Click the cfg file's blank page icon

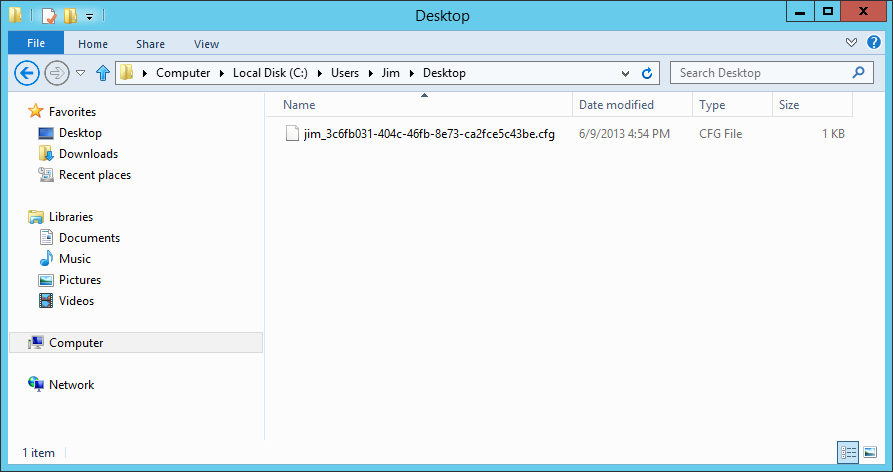[x=292, y=134]
